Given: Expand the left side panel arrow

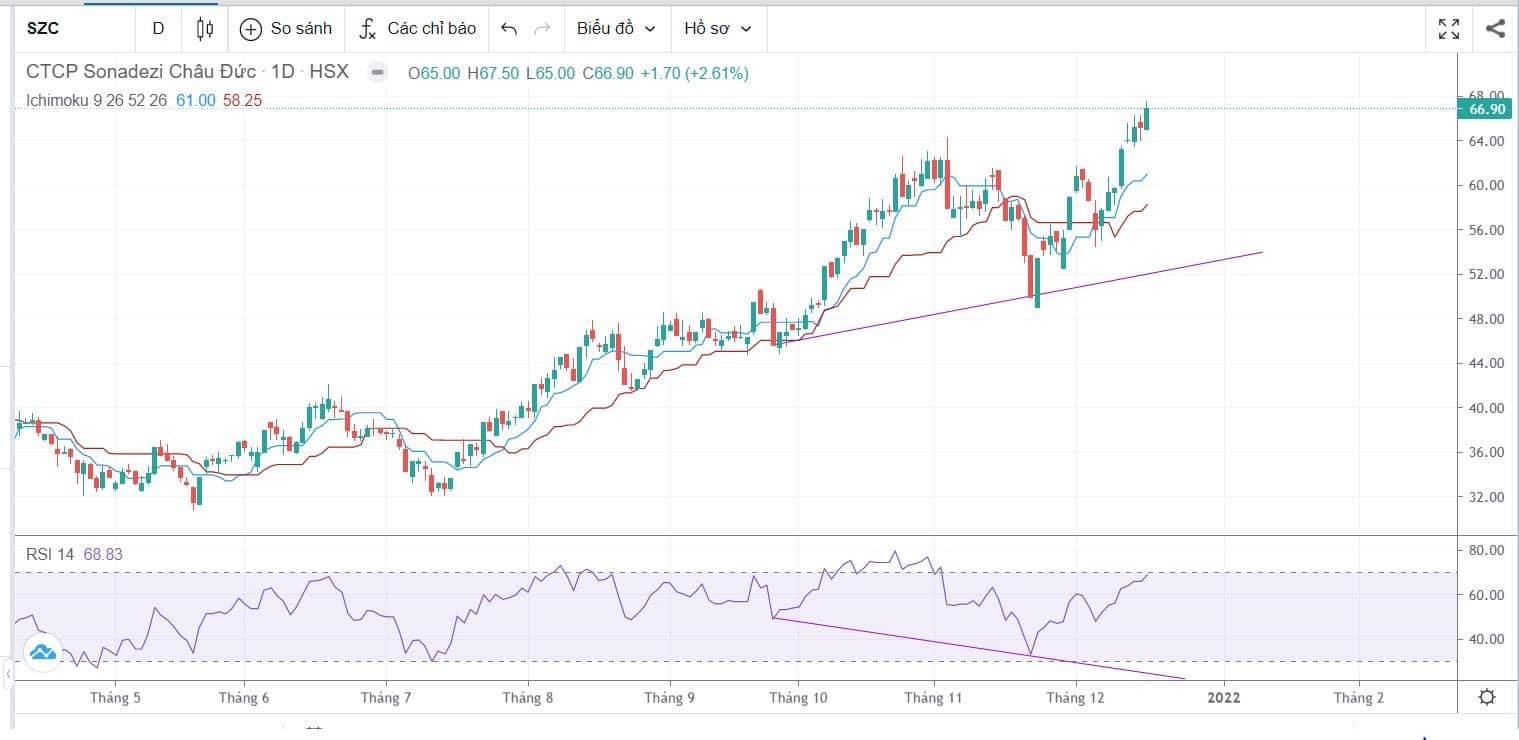Looking at the screenshot, I should coord(7,675).
